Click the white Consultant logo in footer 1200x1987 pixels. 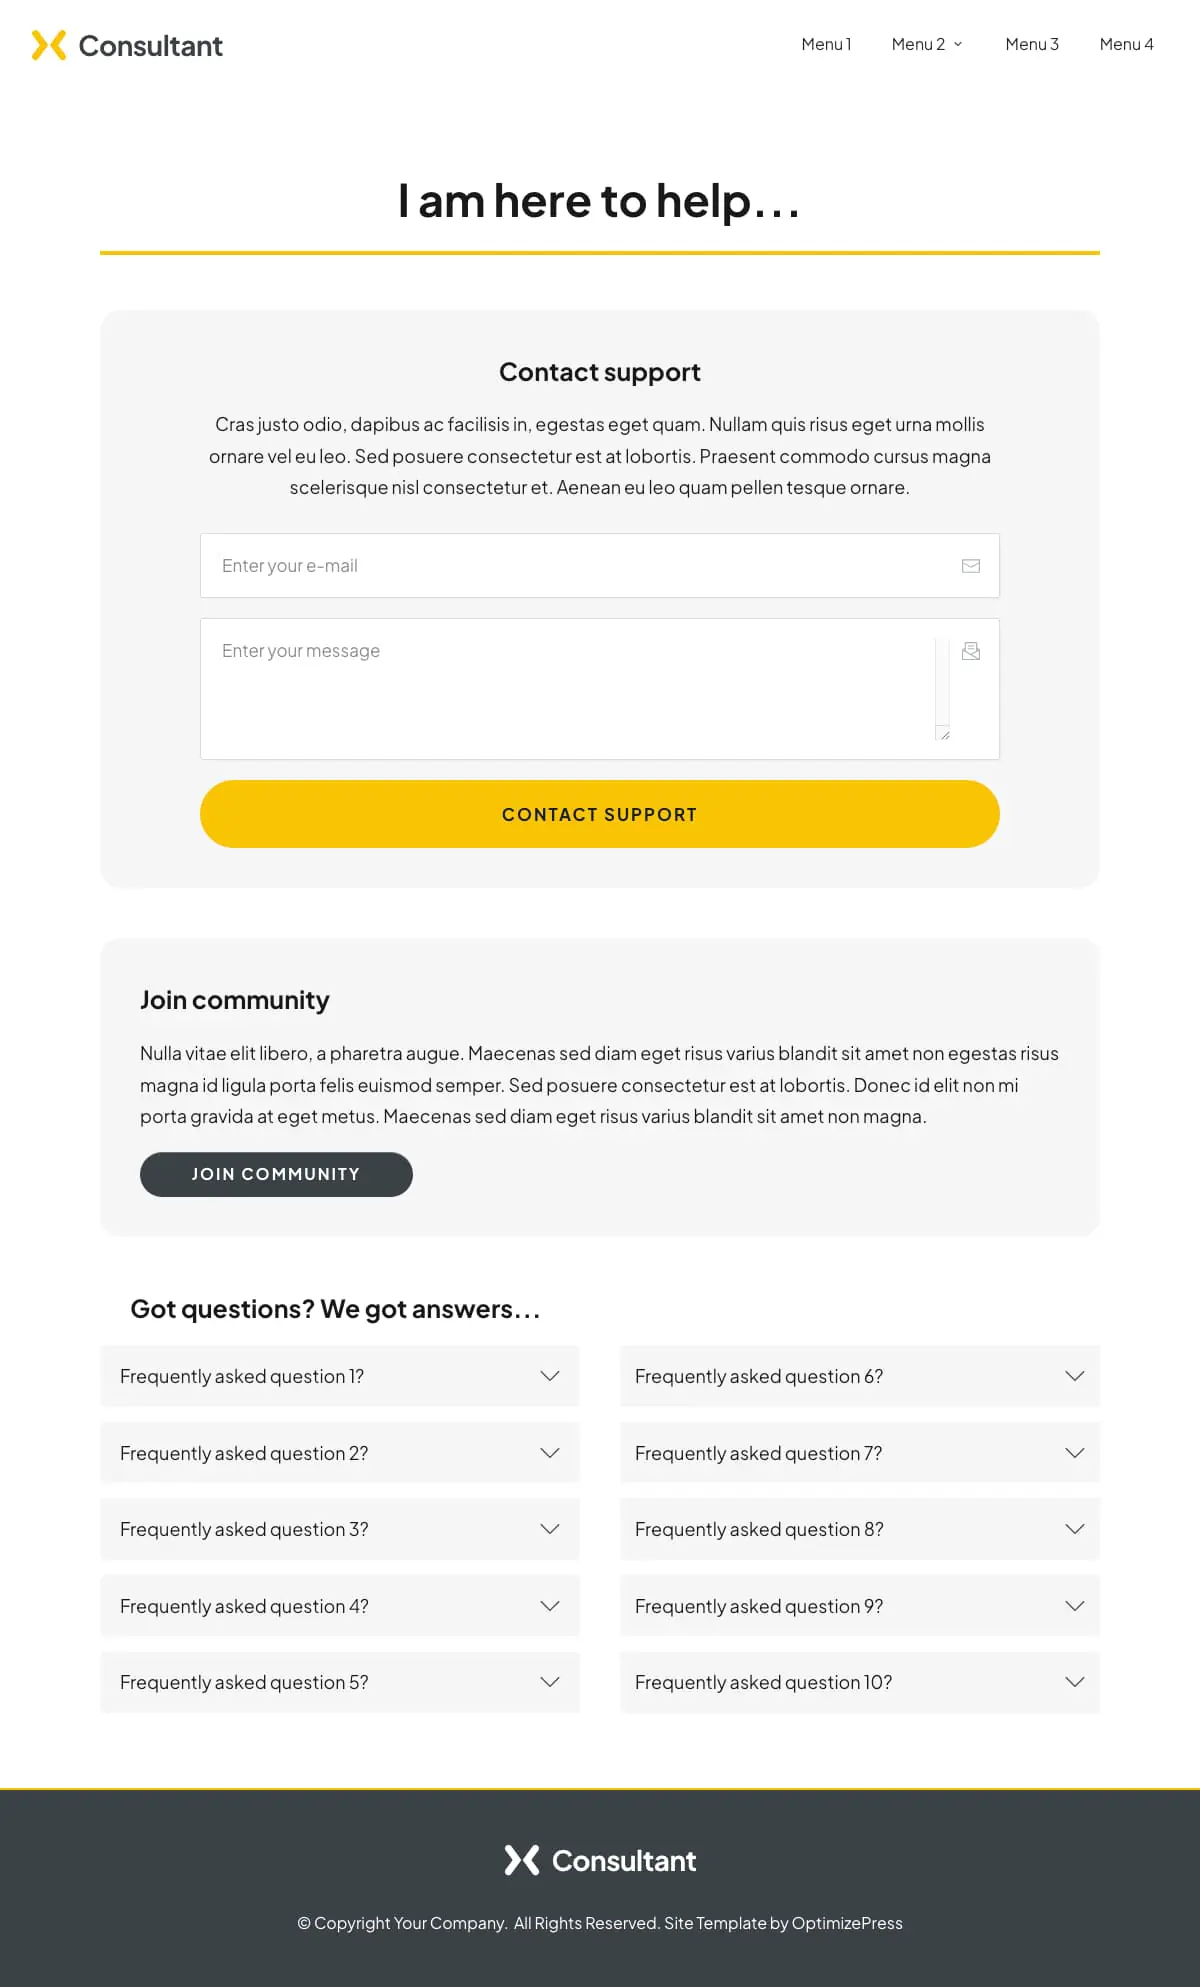click(x=600, y=1860)
